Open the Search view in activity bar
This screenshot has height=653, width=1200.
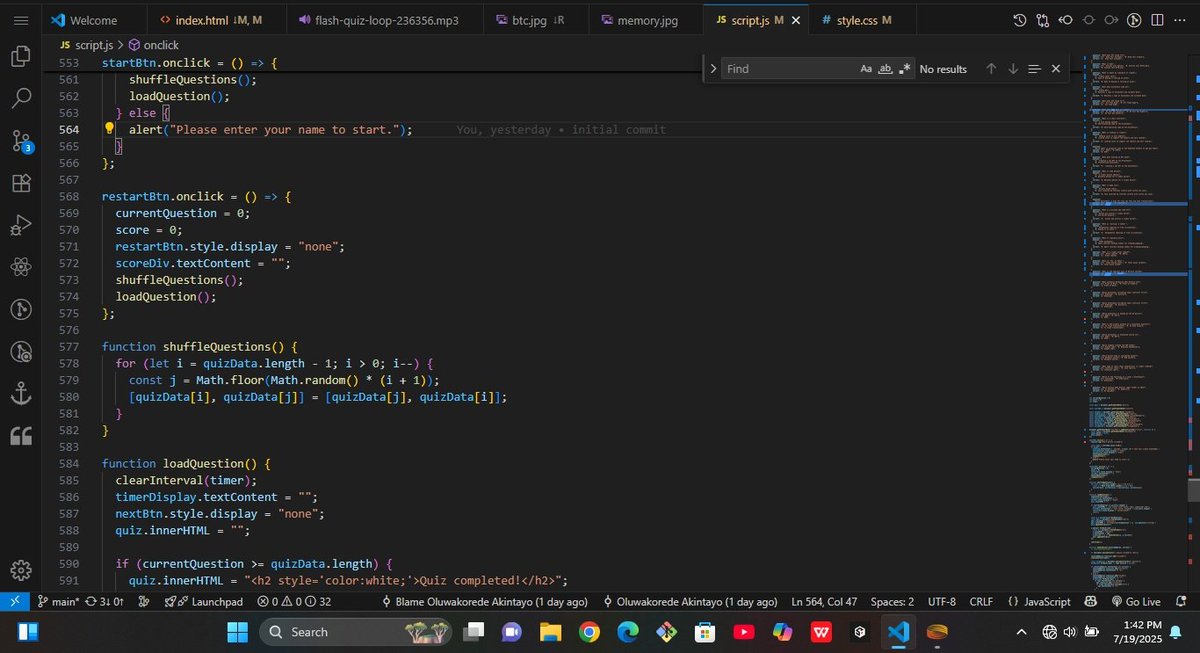tap(21, 98)
